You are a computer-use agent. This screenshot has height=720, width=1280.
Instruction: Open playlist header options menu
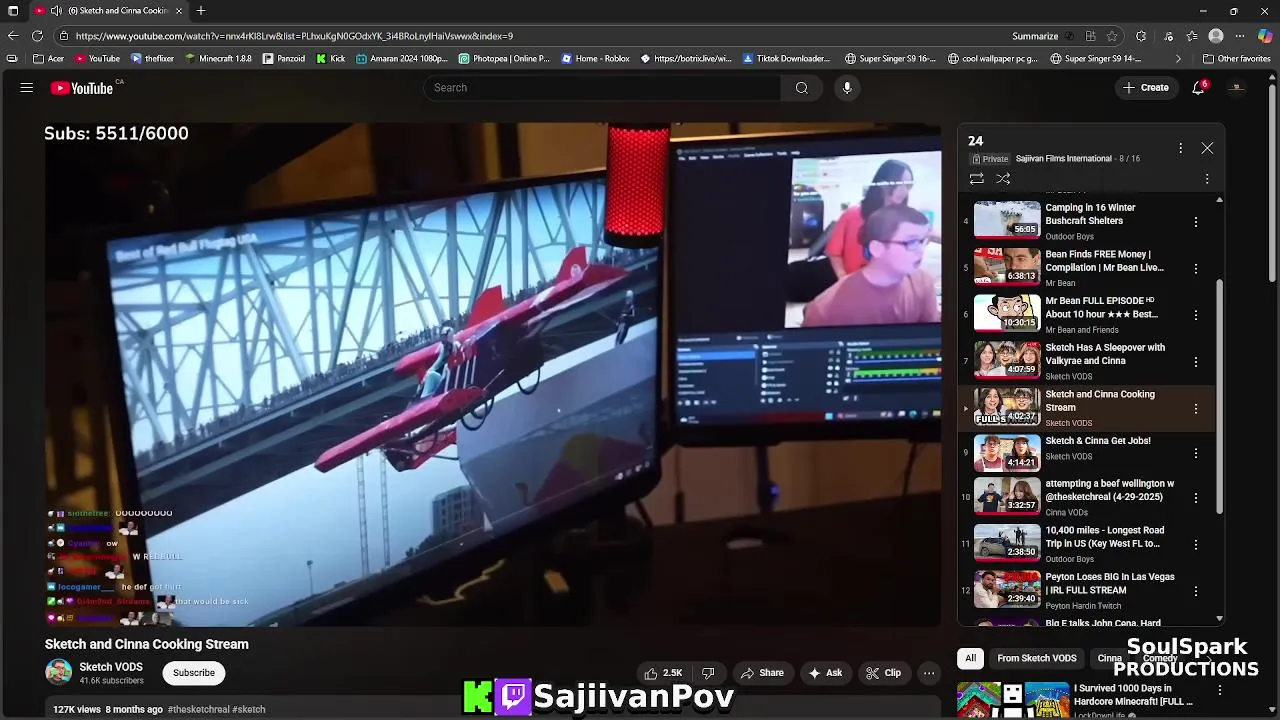1180,148
